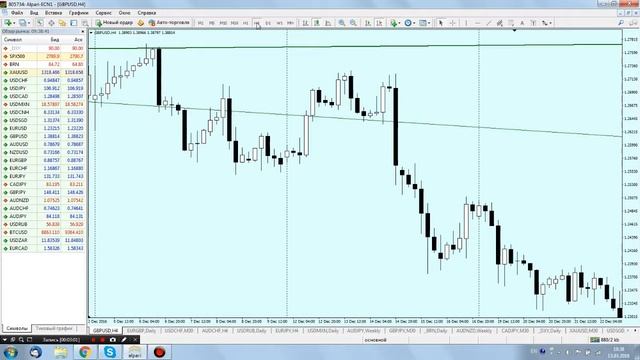The height and width of the screenshot is (360, 640).
Task: Select the text 'A' drawing tool
Action: (522, 23)
